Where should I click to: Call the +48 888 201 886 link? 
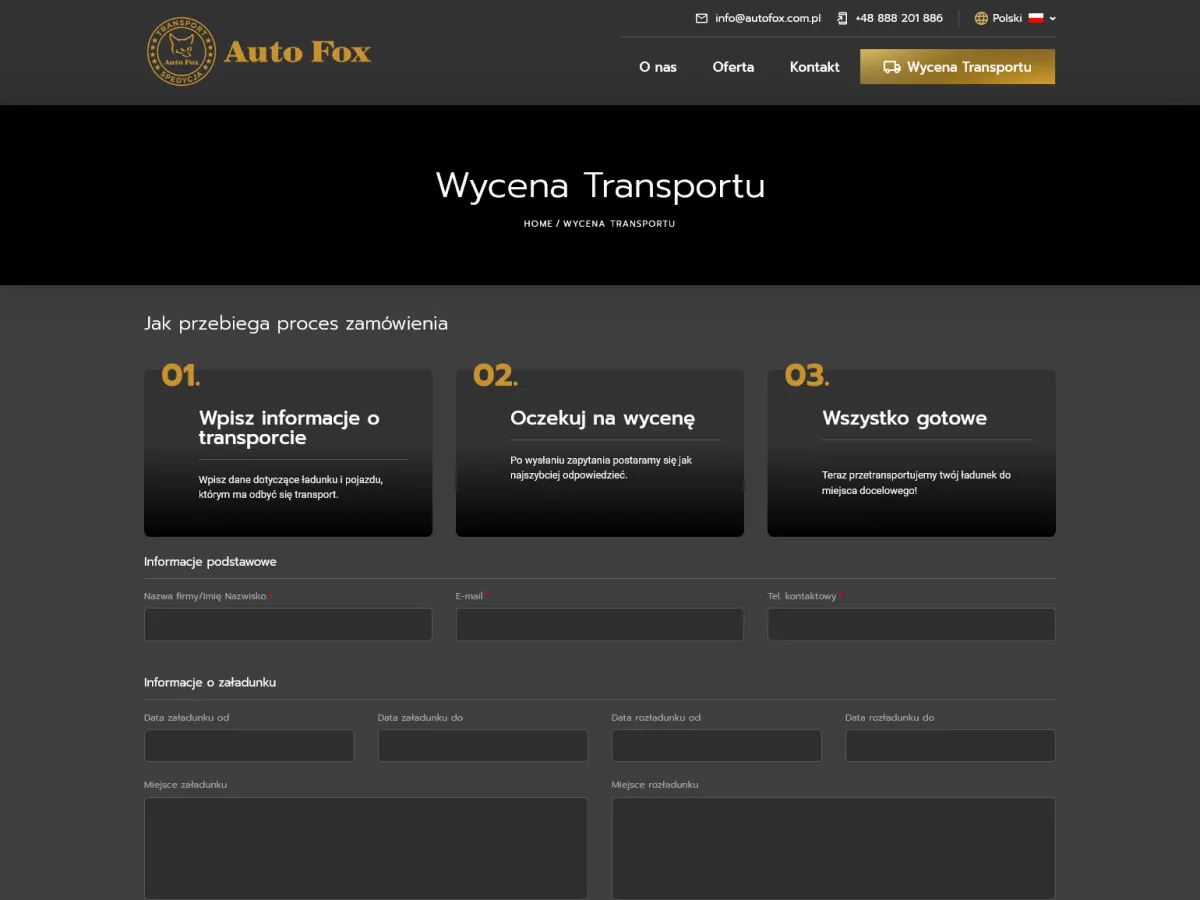point(898,18)
